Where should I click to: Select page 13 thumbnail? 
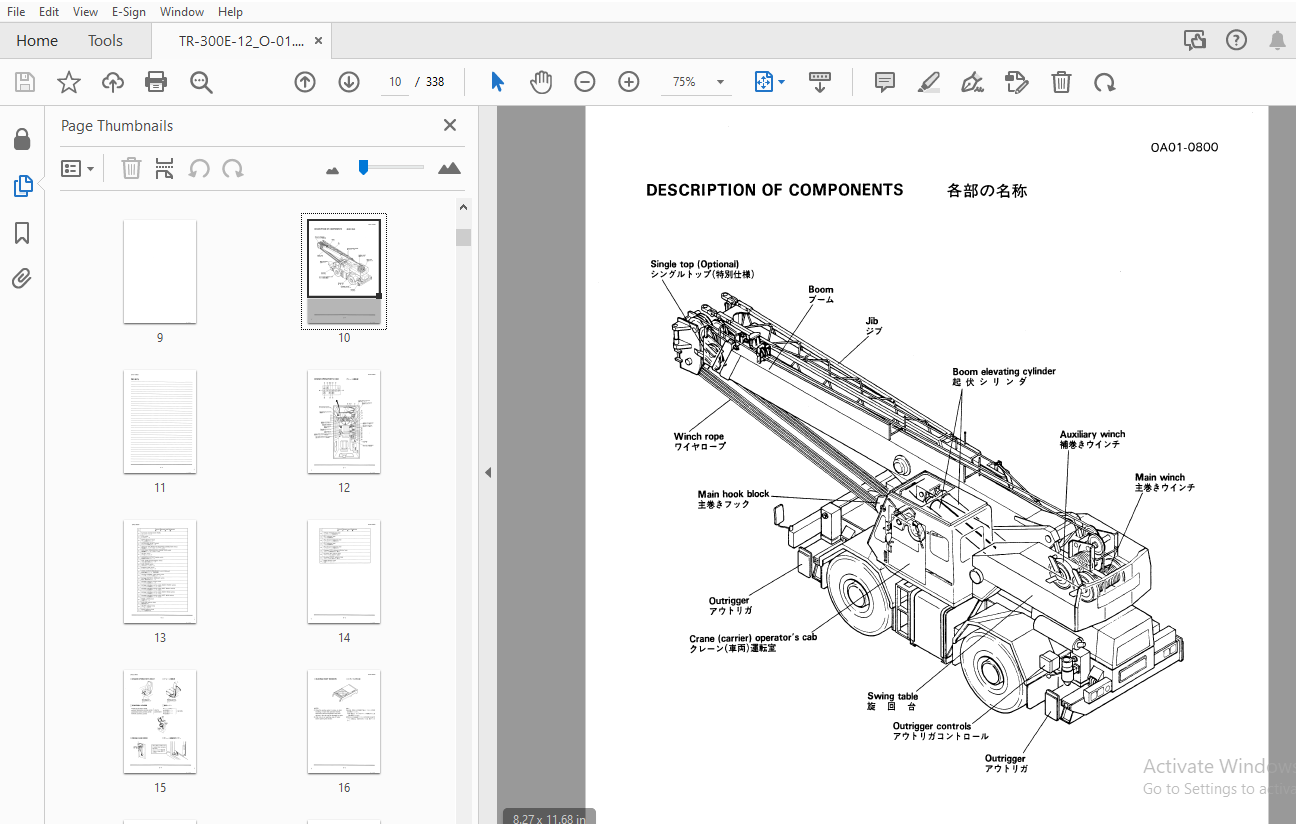[x=160, y=572]
